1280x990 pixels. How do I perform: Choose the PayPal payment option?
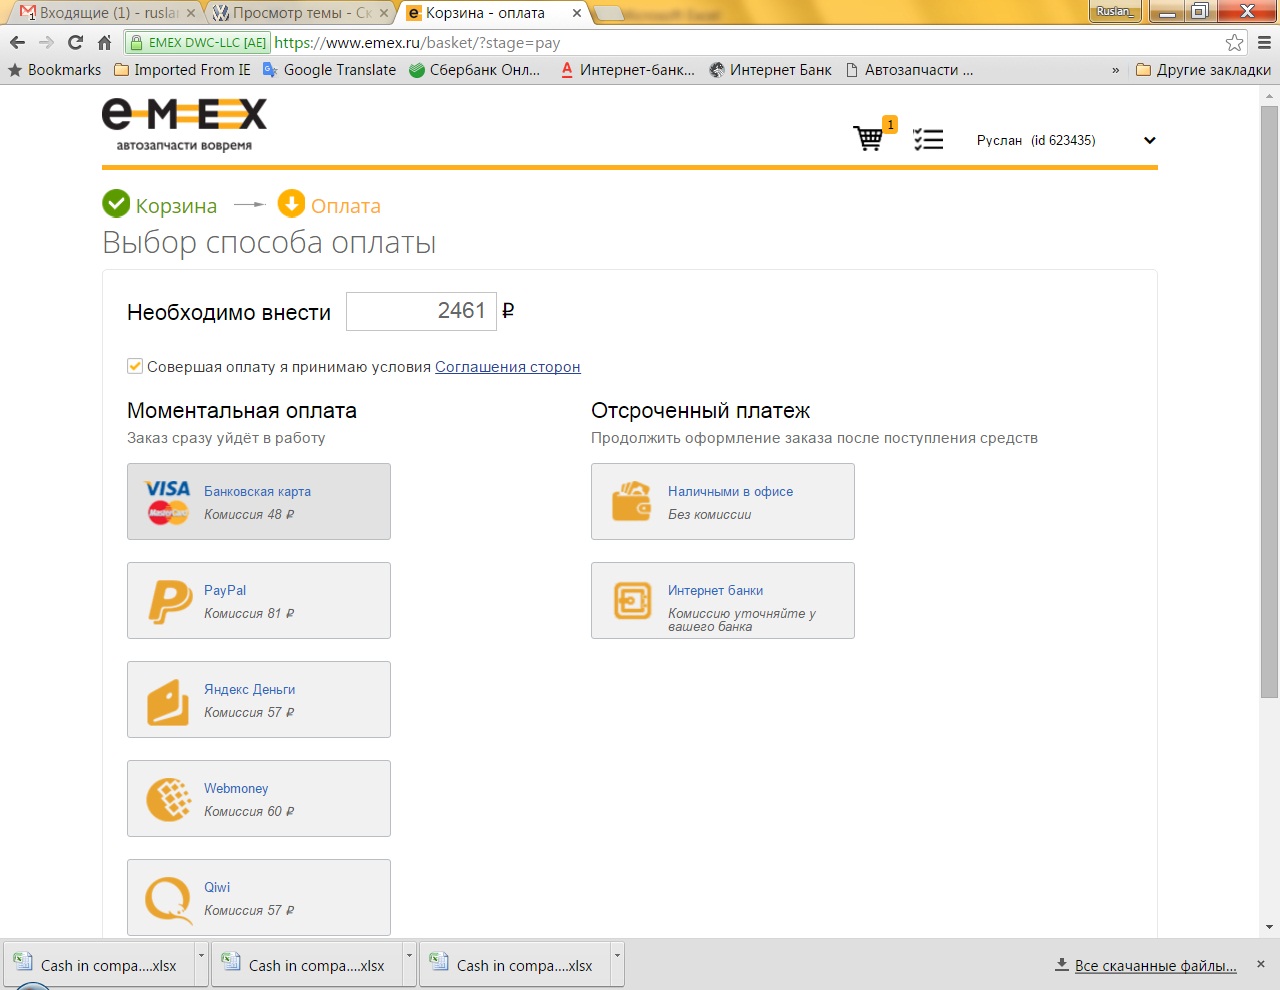click(259, 601)
